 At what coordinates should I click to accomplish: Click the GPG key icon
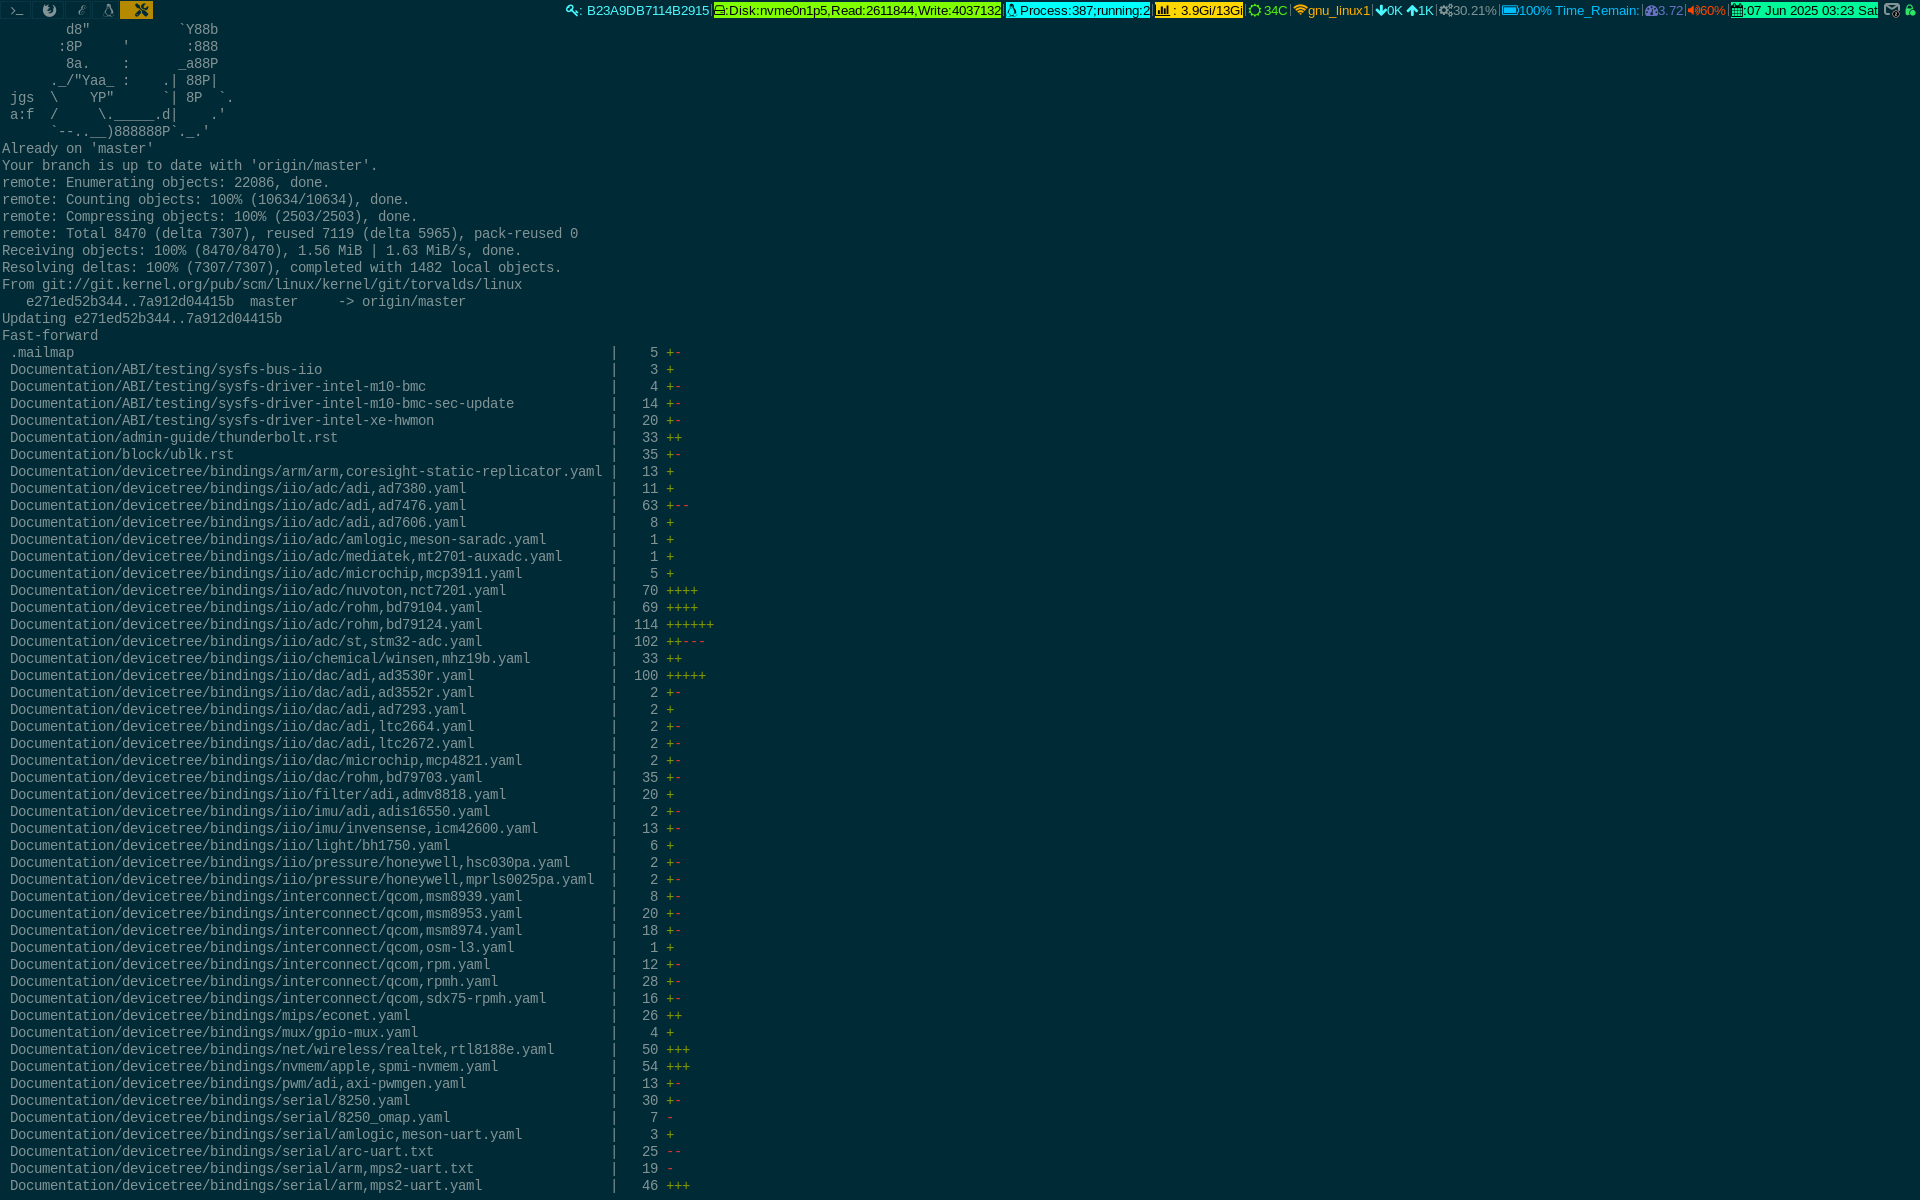click(x=573, y=10)
